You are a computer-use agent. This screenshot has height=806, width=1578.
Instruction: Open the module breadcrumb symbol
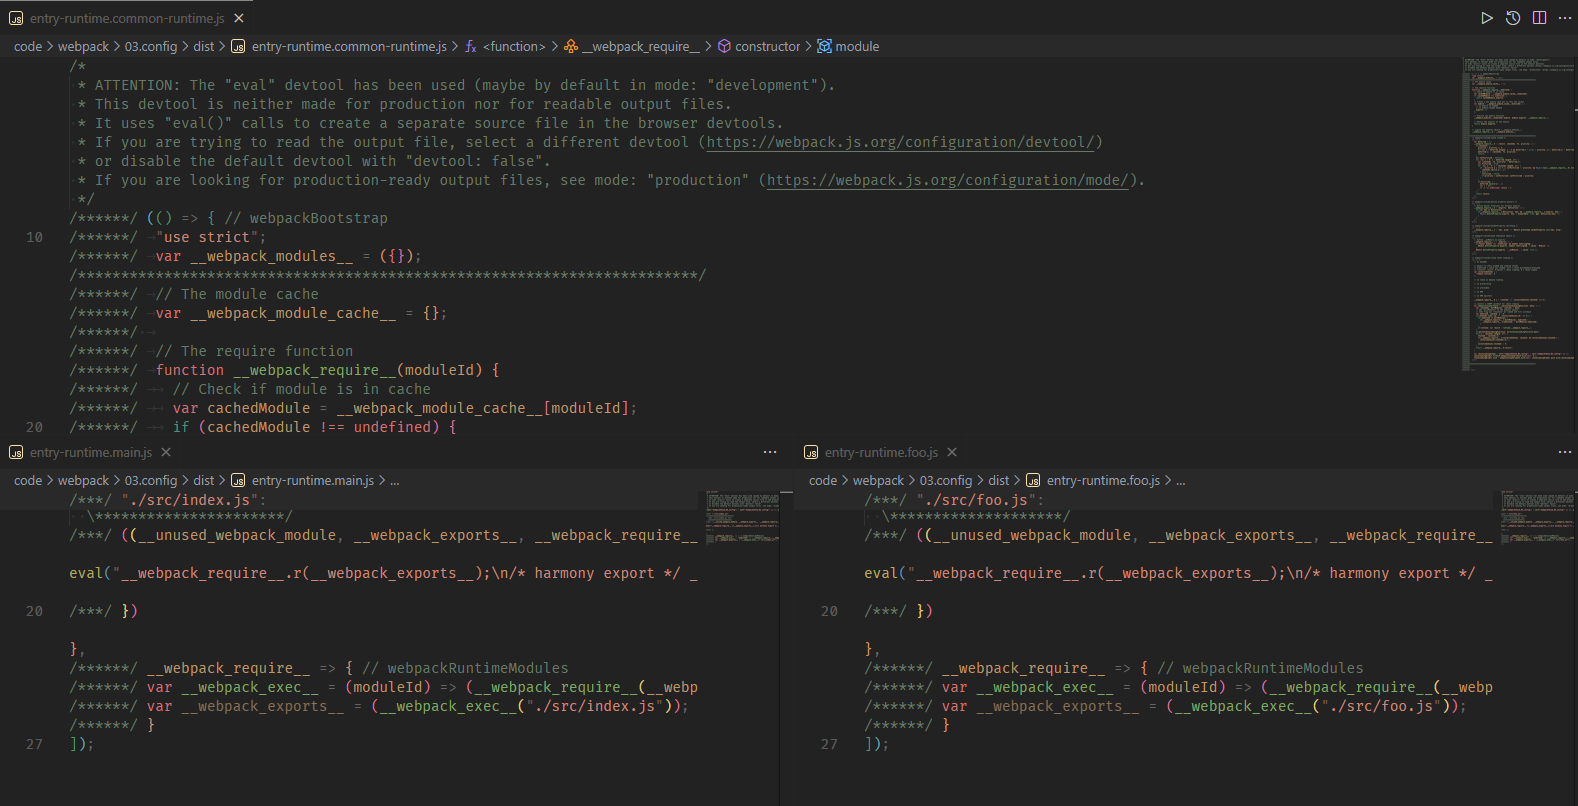[x=857, y=46]
